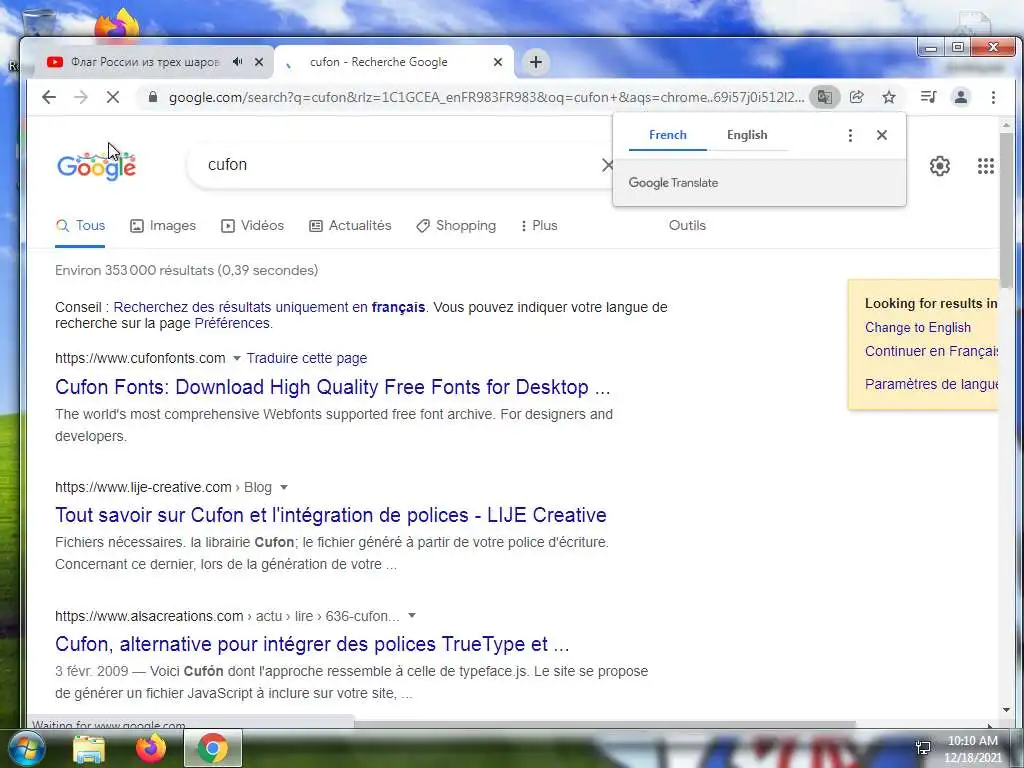Viewport: 1024px width, 768px height.
Task: Select the Tous search tab
Action: pos(80,225)
